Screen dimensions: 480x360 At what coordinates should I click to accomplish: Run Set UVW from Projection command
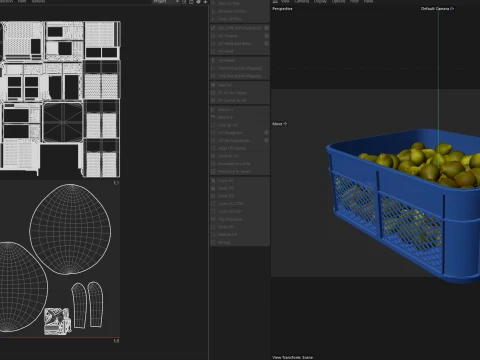pyautogui.click(x=236, y=28)
